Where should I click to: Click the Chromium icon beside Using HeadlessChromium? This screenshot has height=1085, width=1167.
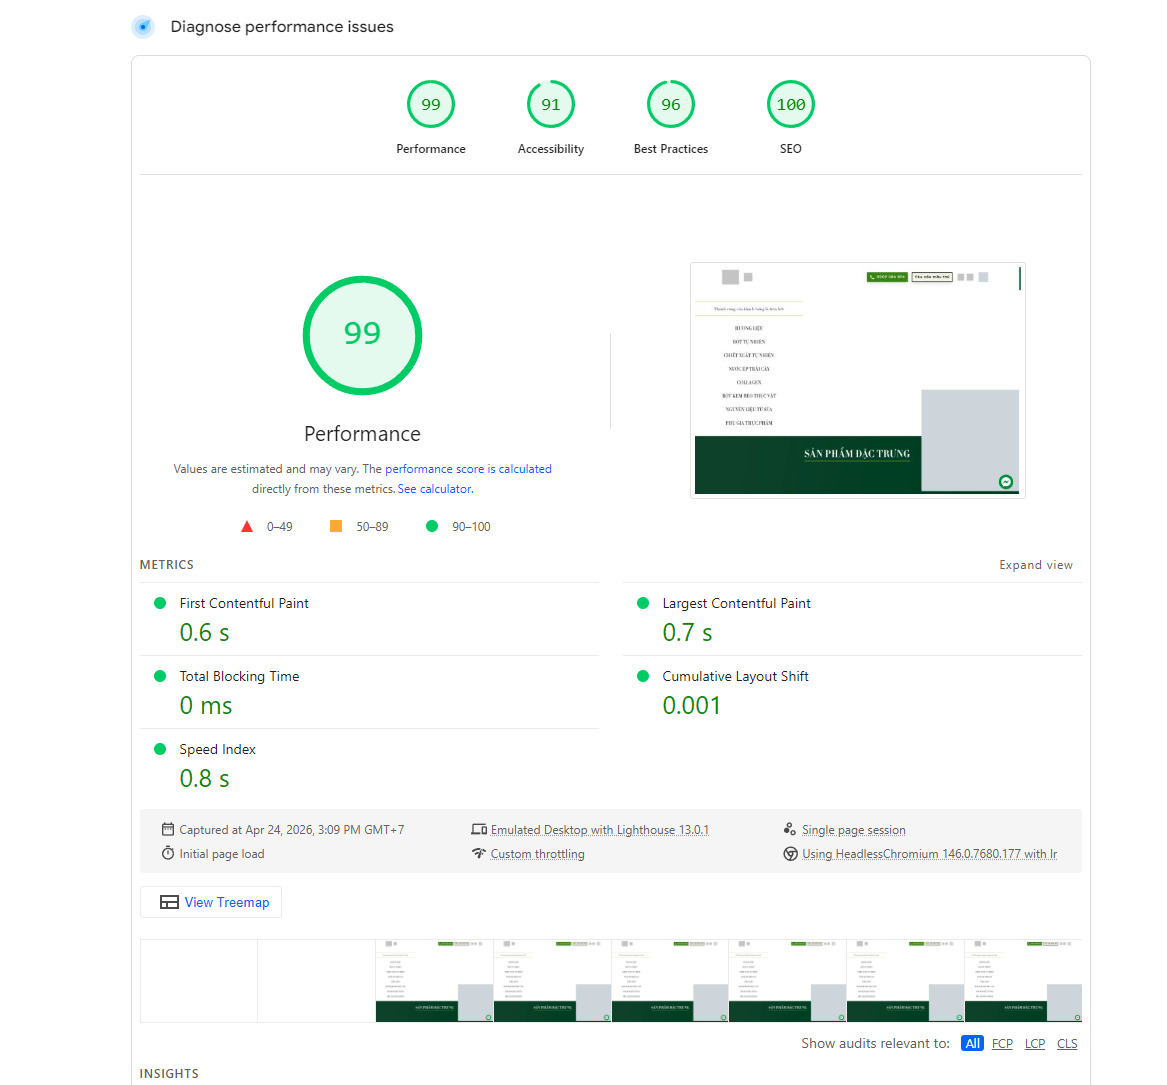tap(790, 854)
